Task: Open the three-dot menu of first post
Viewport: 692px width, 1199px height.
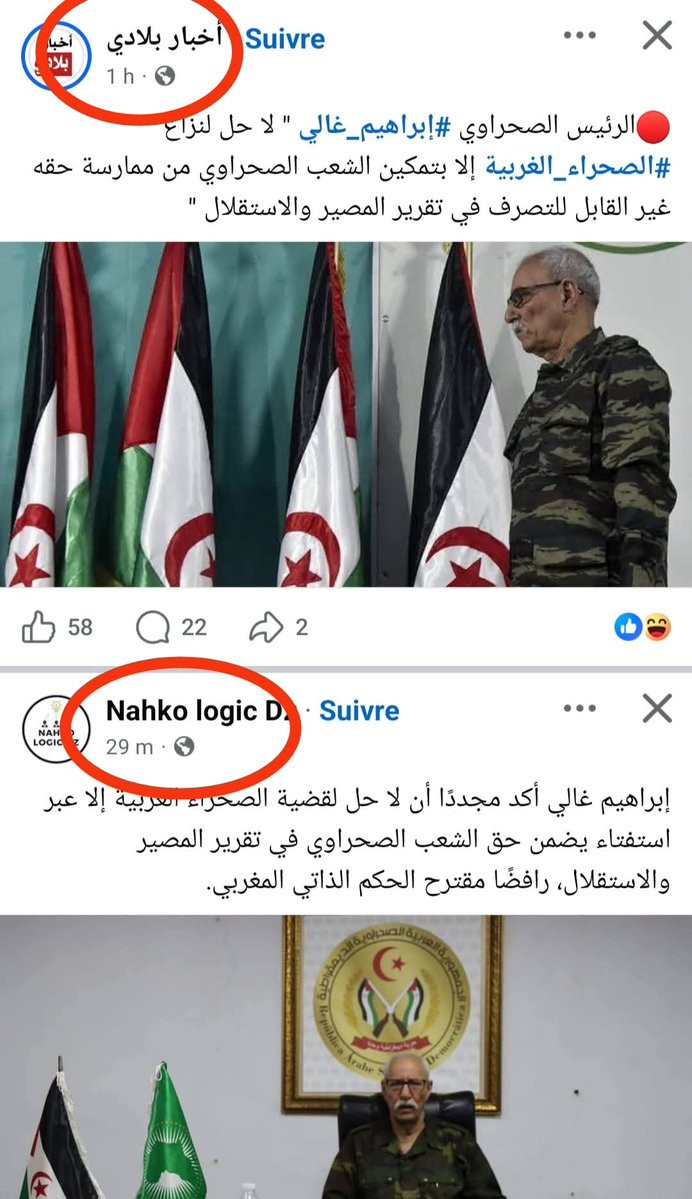Action: (579, 35)
